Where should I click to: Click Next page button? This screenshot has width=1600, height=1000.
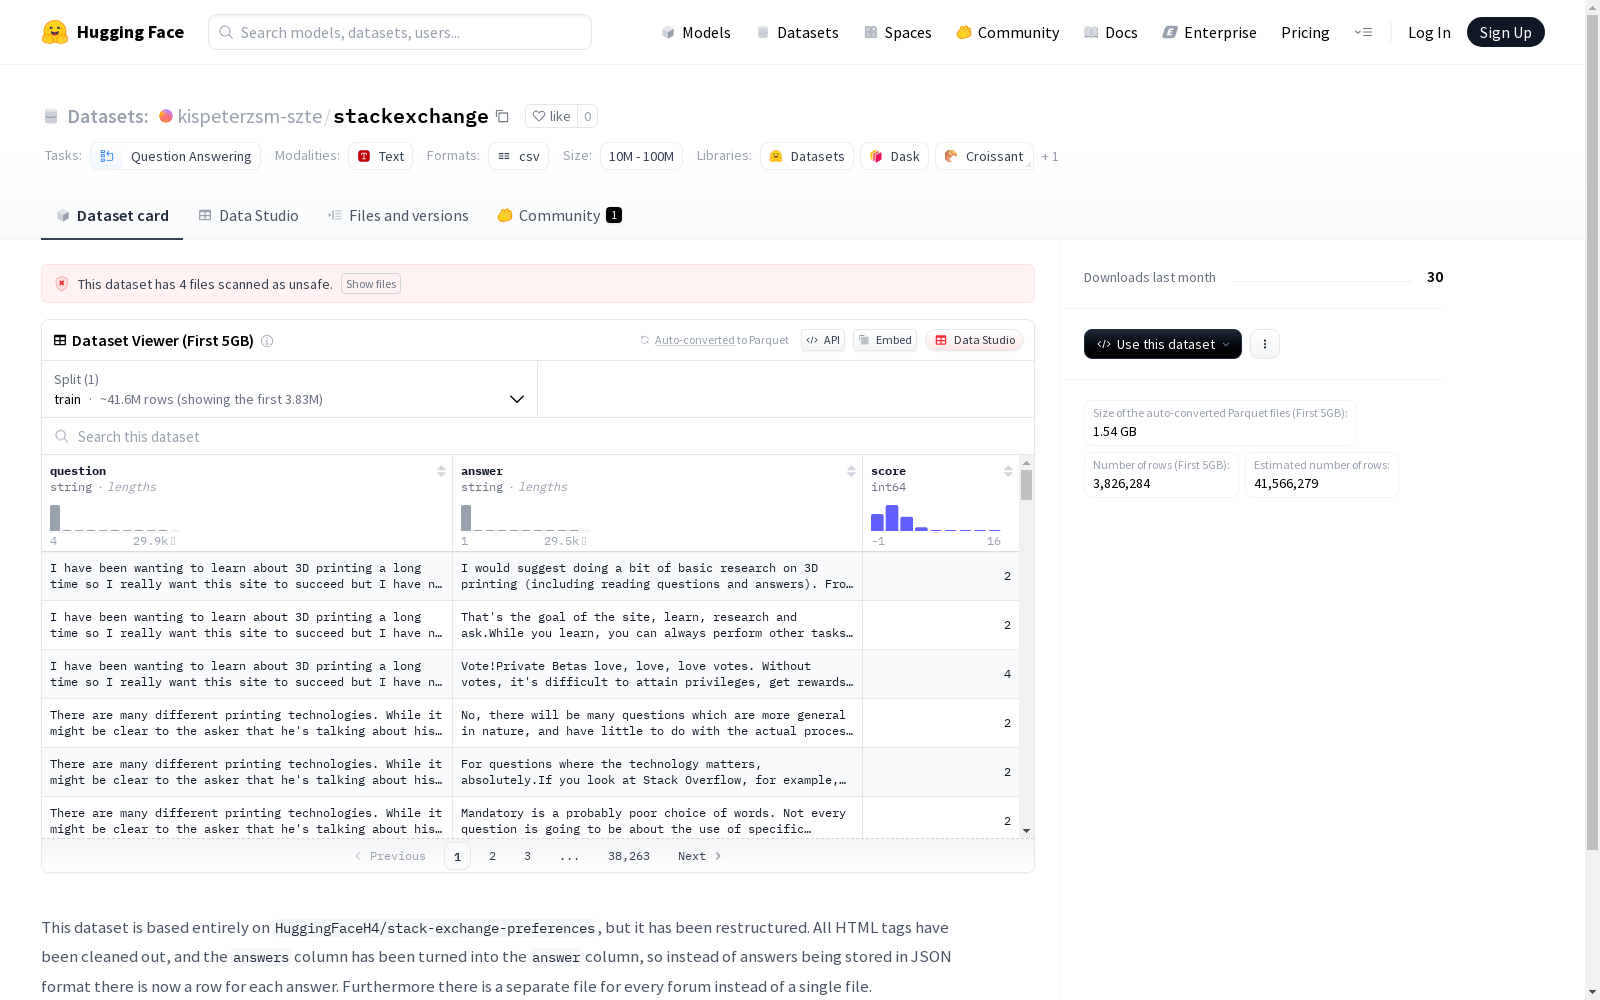[x=700, y=856]
